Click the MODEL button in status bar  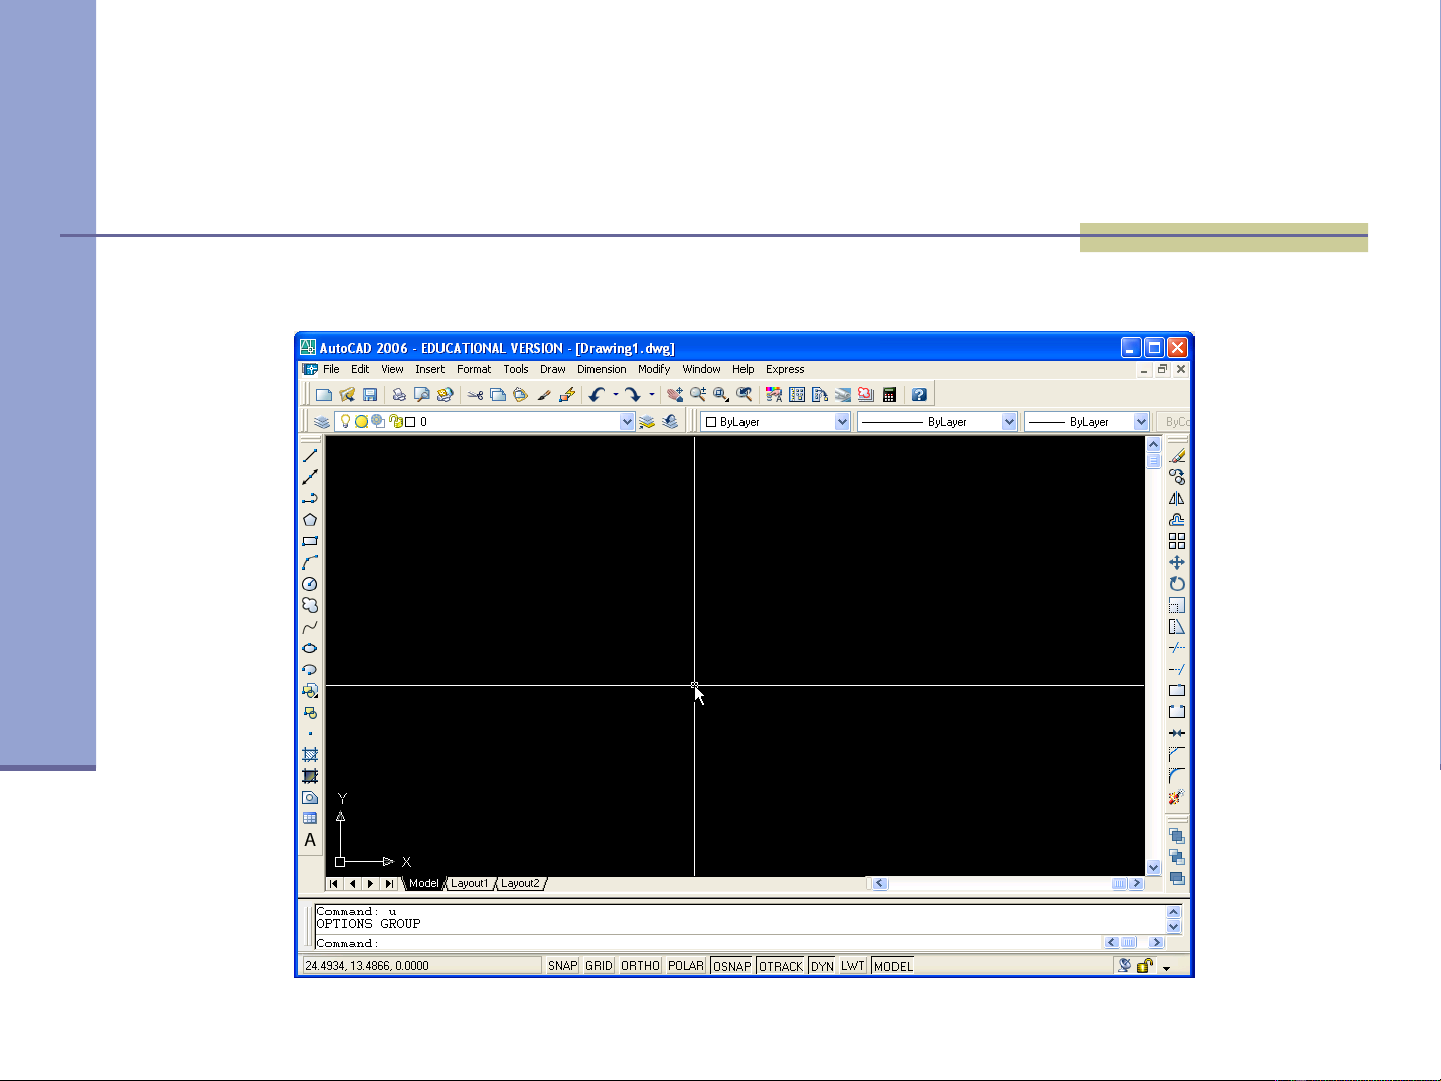(x=893, y=966)
